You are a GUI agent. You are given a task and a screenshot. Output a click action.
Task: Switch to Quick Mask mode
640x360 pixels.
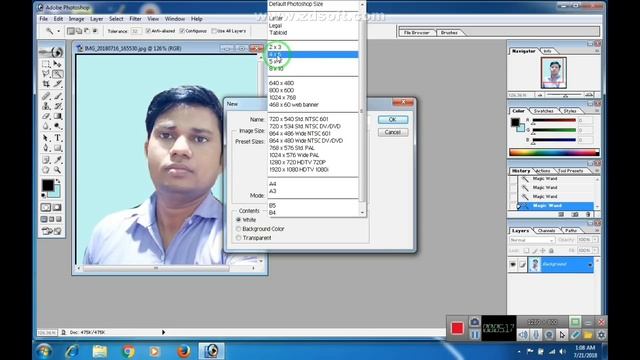[57, 207]
